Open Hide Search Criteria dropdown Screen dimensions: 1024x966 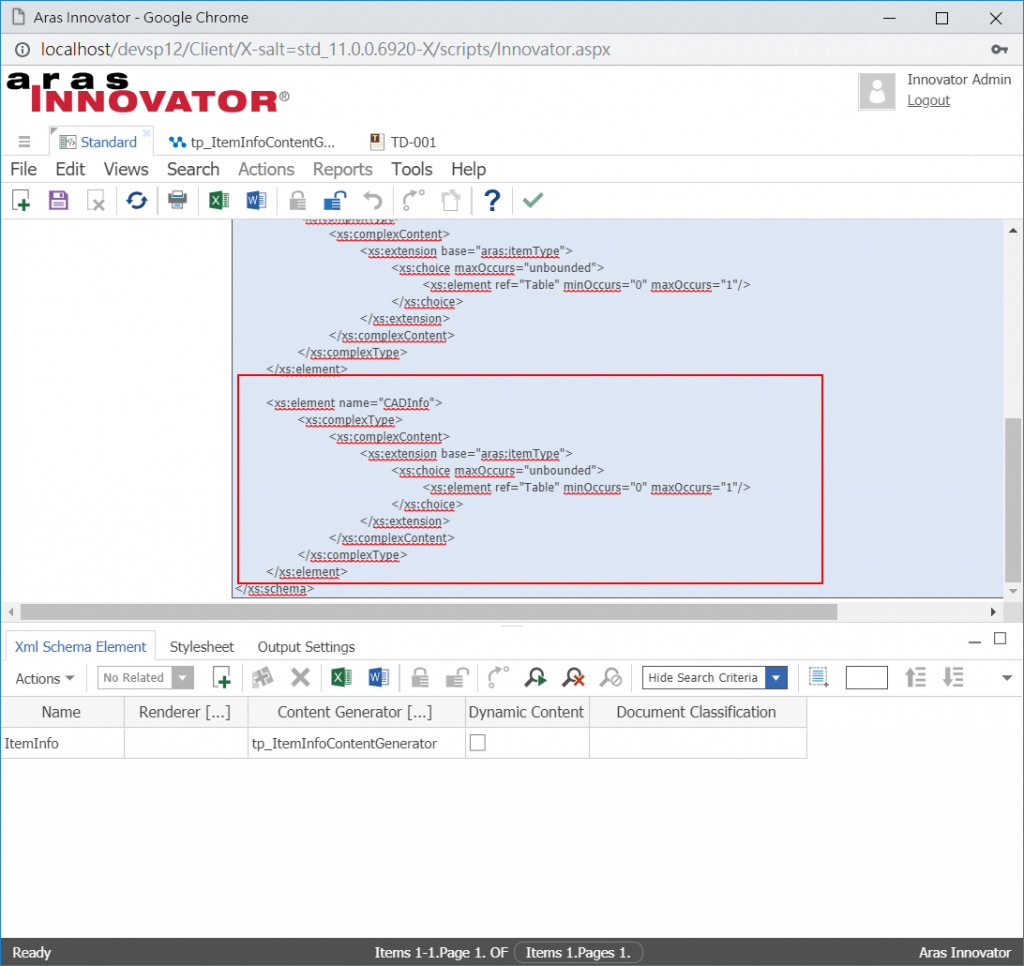[776, 678]
